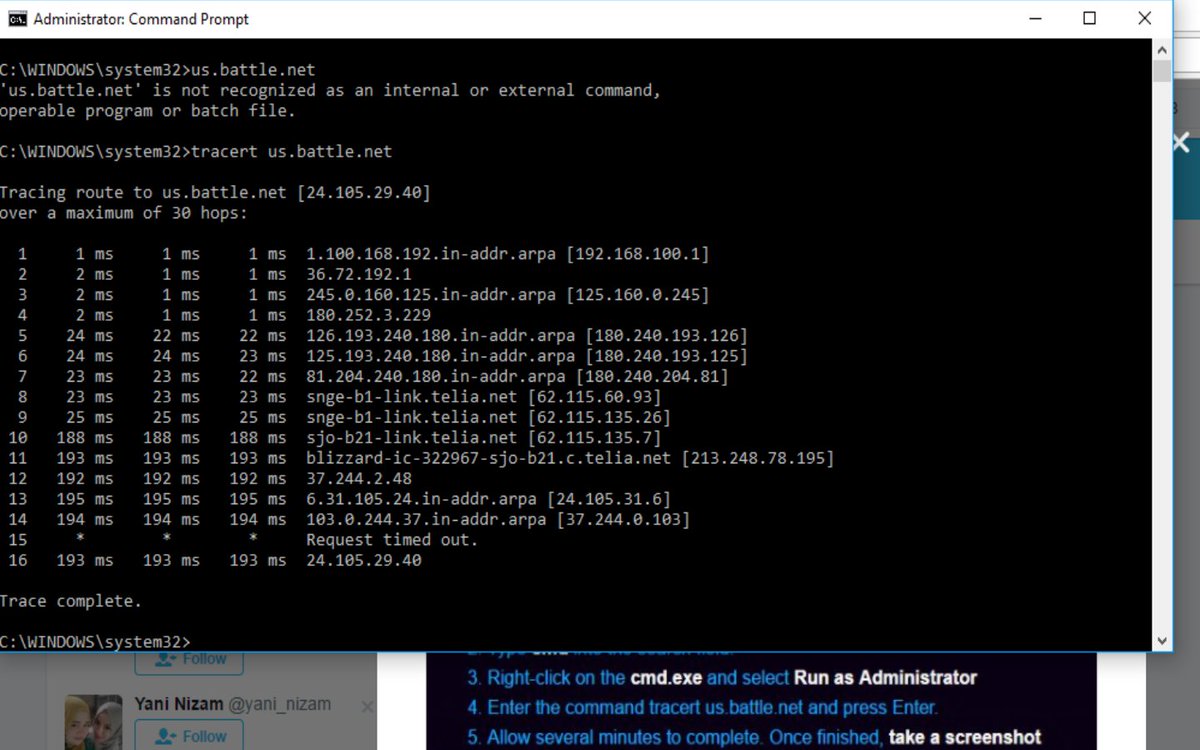Click hop 11 'blizzard-ic-322967-sjo-b21.c.telia.net'
Screen dimensions: 1200x750
(x=489, y=458)
